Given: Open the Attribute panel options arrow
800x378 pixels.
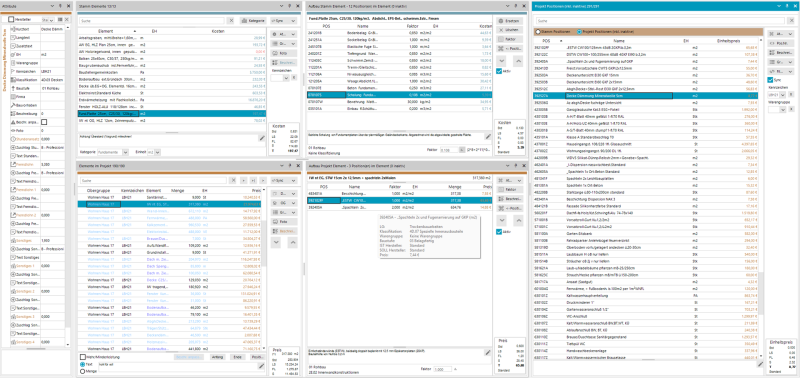Looking at the screenshot, I should tap(53, 6).
